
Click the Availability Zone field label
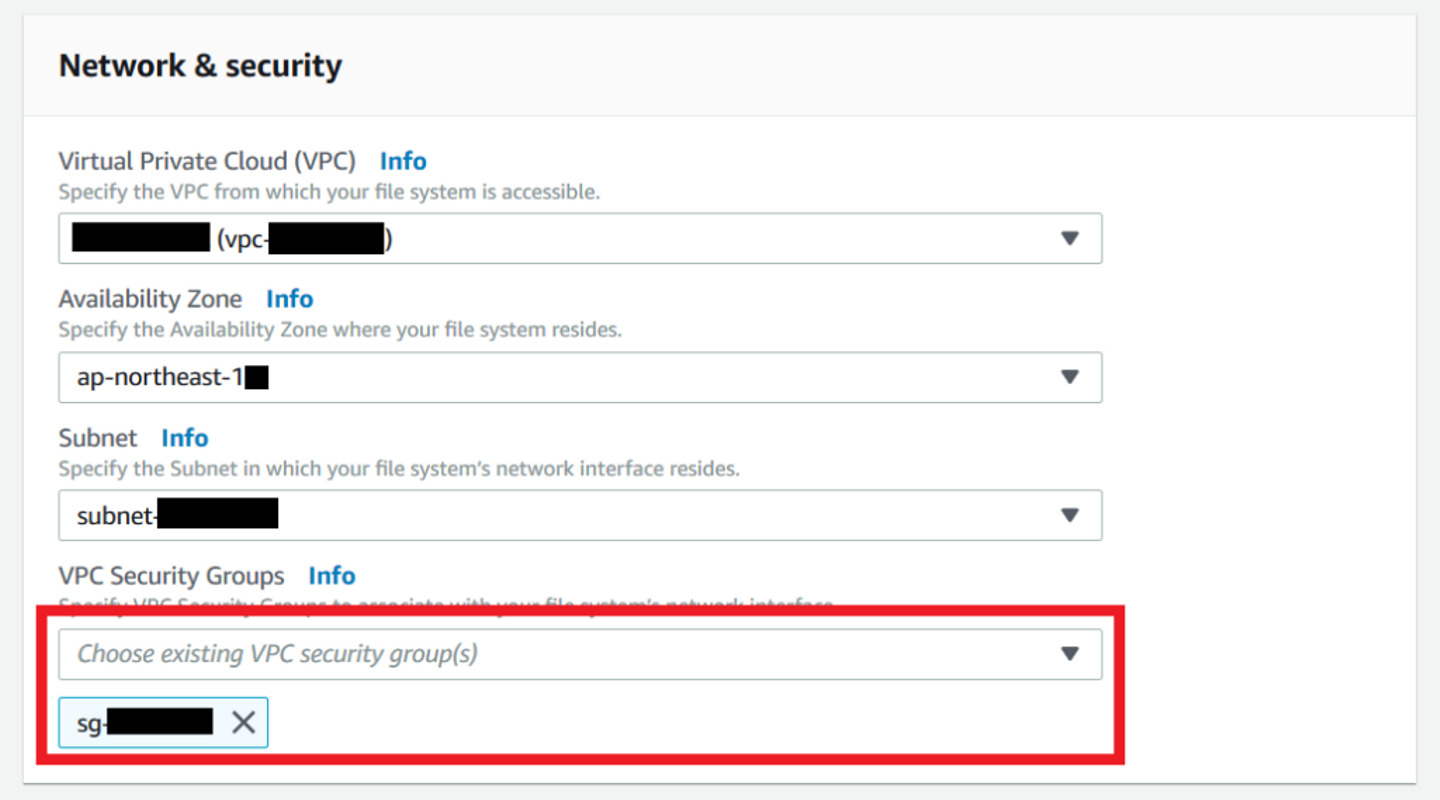tap(150, 299)
